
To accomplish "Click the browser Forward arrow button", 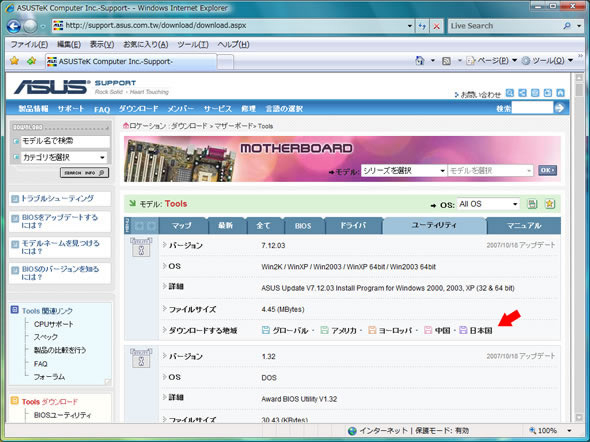I will pyautogui.click(x=30, y=26).
